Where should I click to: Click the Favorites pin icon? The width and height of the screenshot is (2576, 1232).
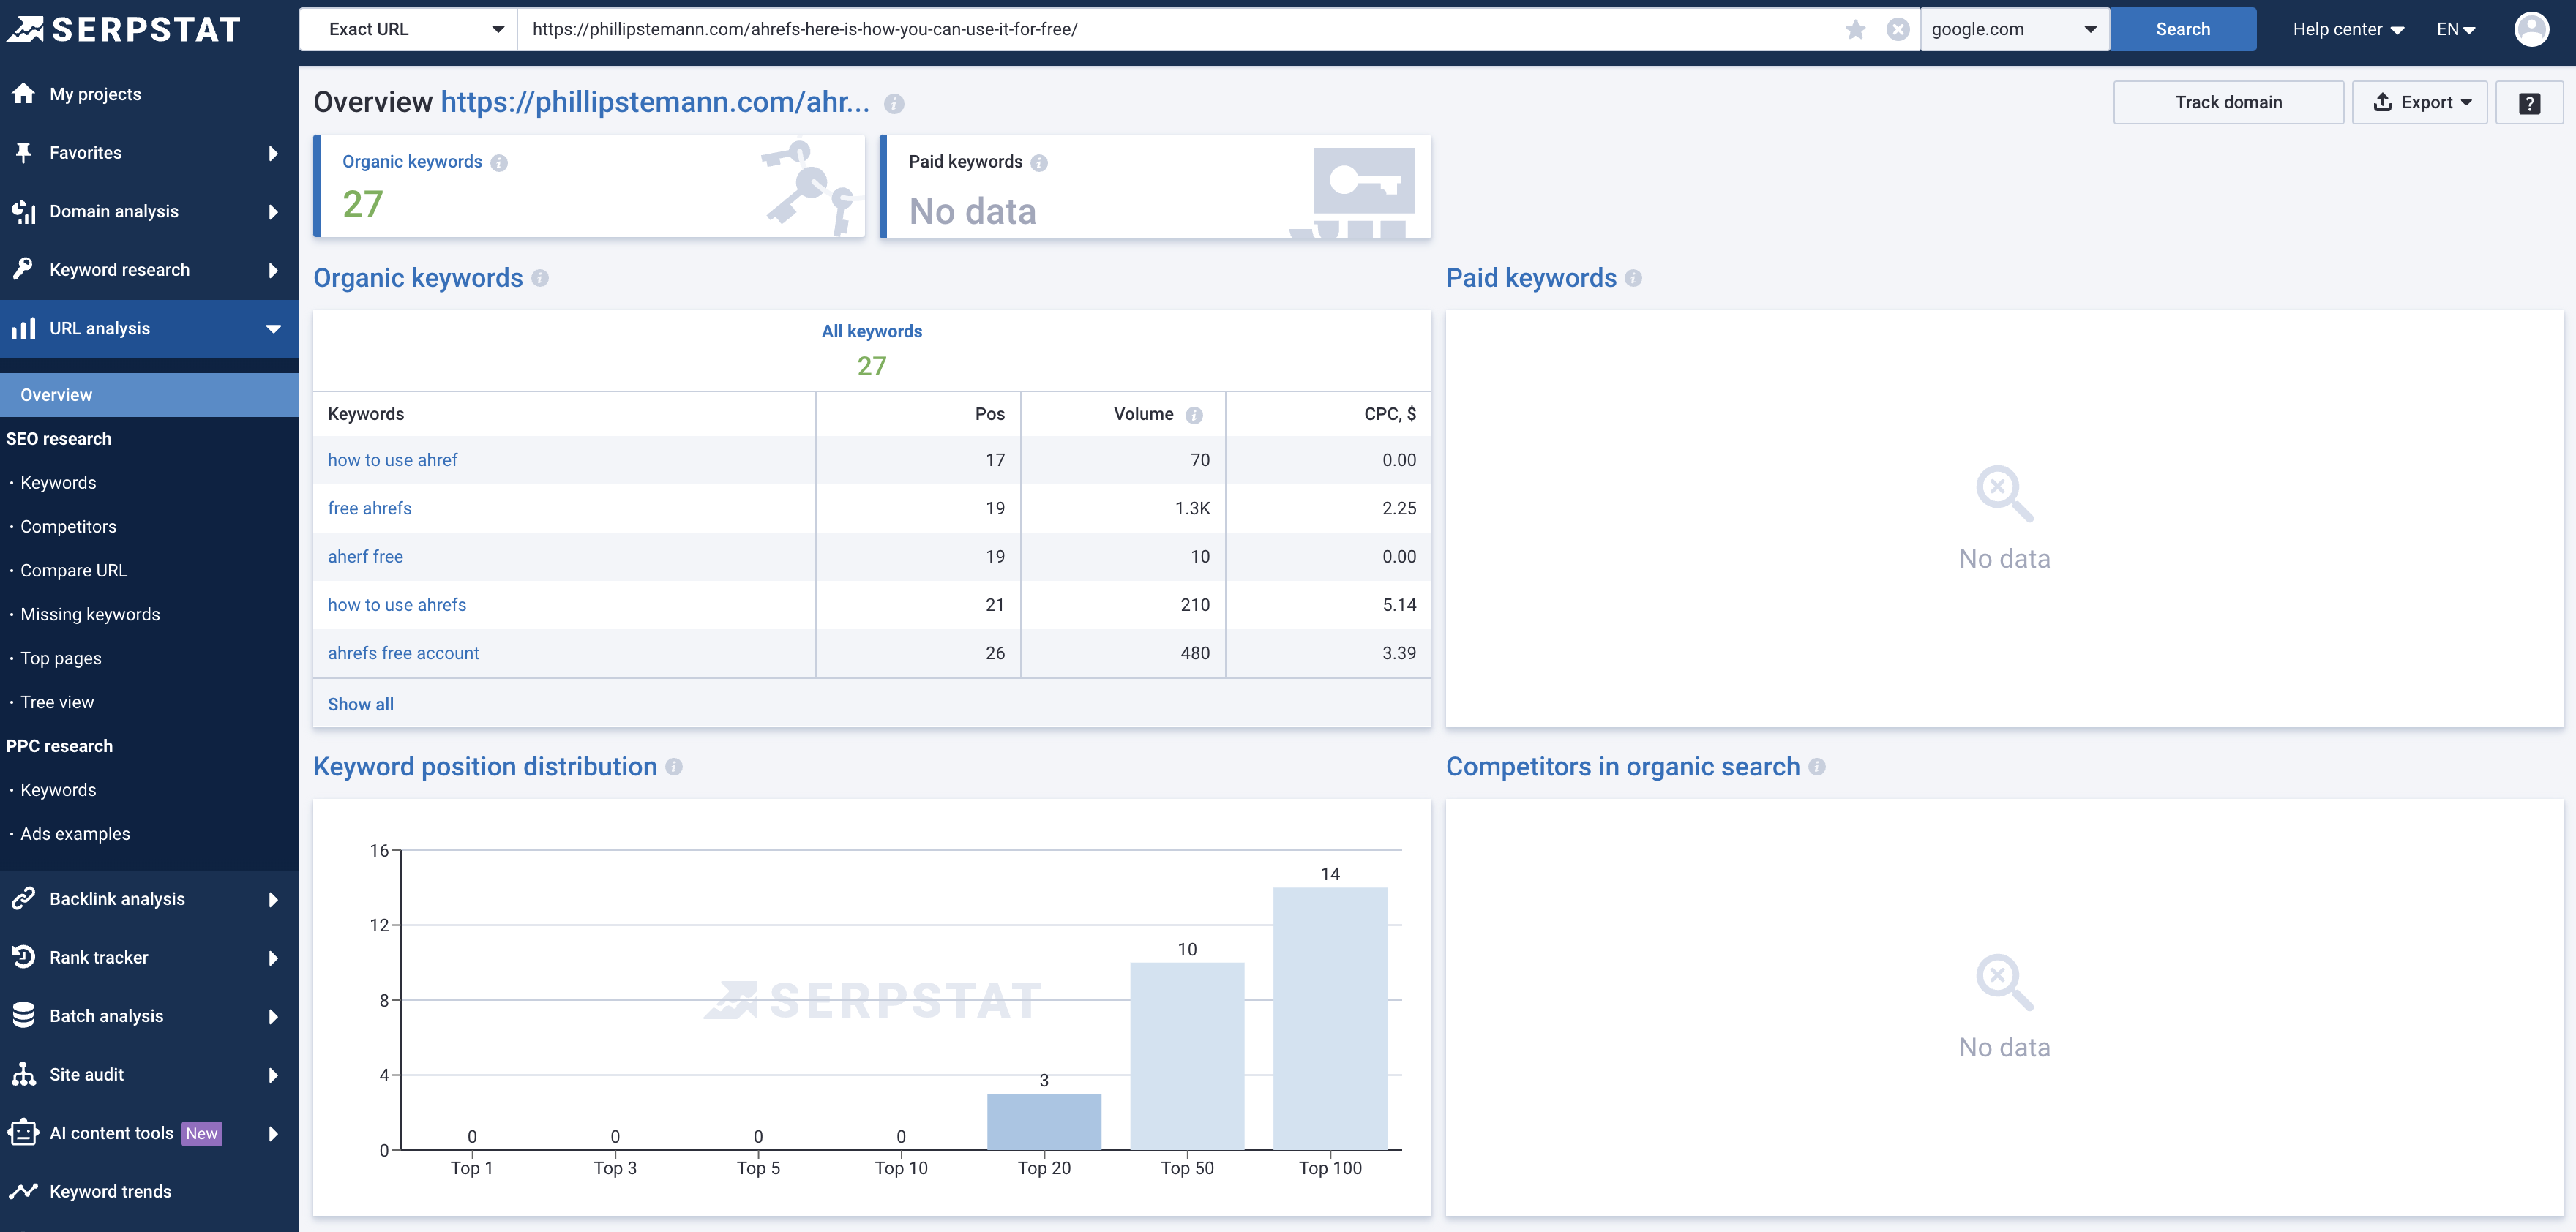(23, 153)
